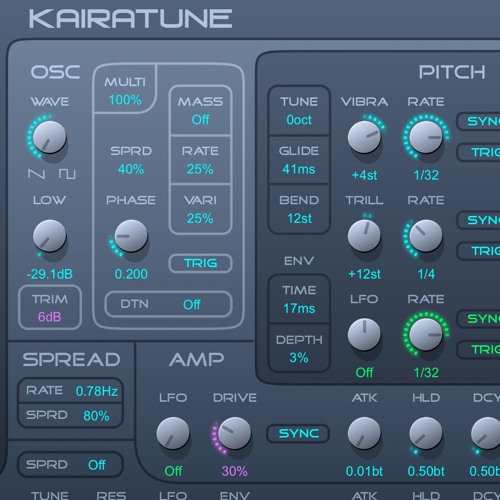Viewport: 500px width, 500px height.
Task: Toggle green SYNC beside LFO rate
Action: pyautogui.click(x=478, y=319)
